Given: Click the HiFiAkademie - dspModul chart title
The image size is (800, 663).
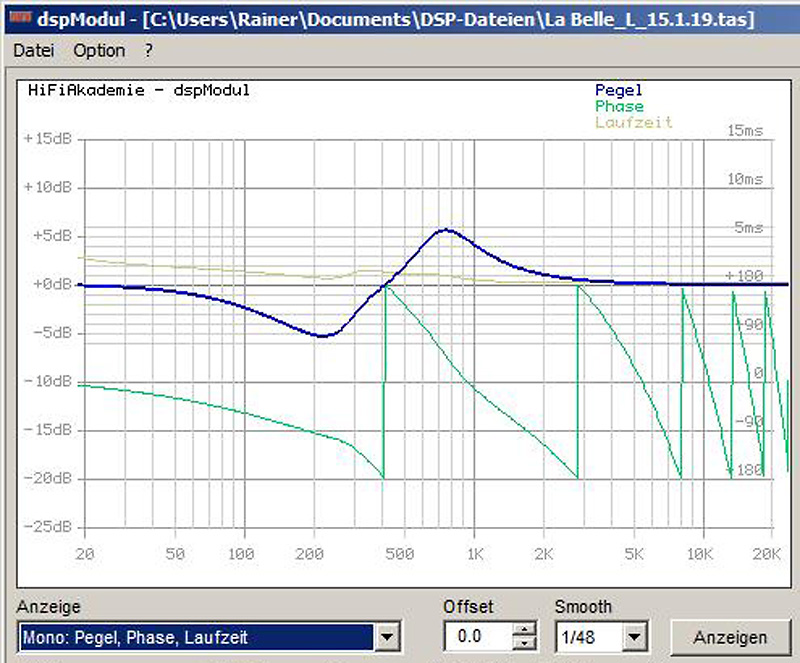Looking at the screenshot, I should point(139,90).
